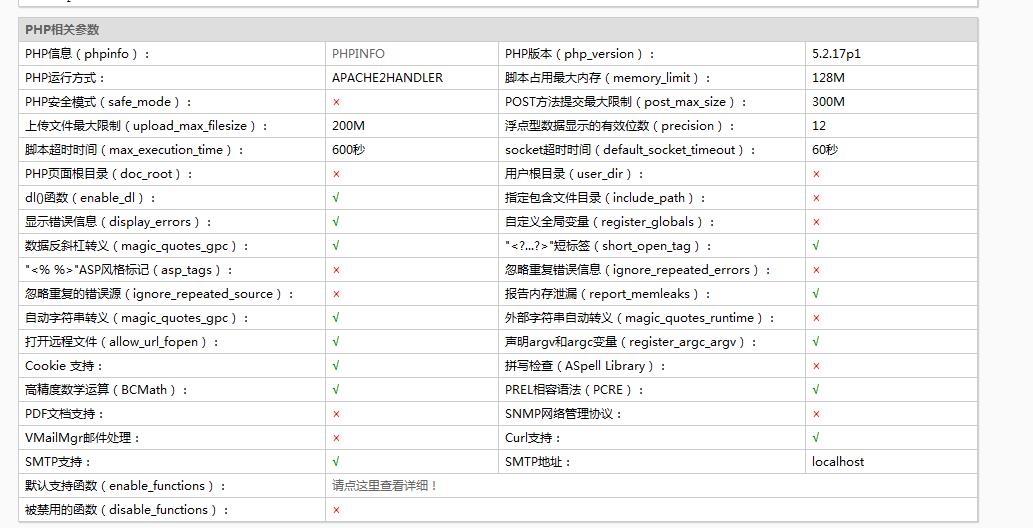Screen dimensions: 1033x528
Task: Click the 脚本超时时间 label
Action: coord(134,150)
